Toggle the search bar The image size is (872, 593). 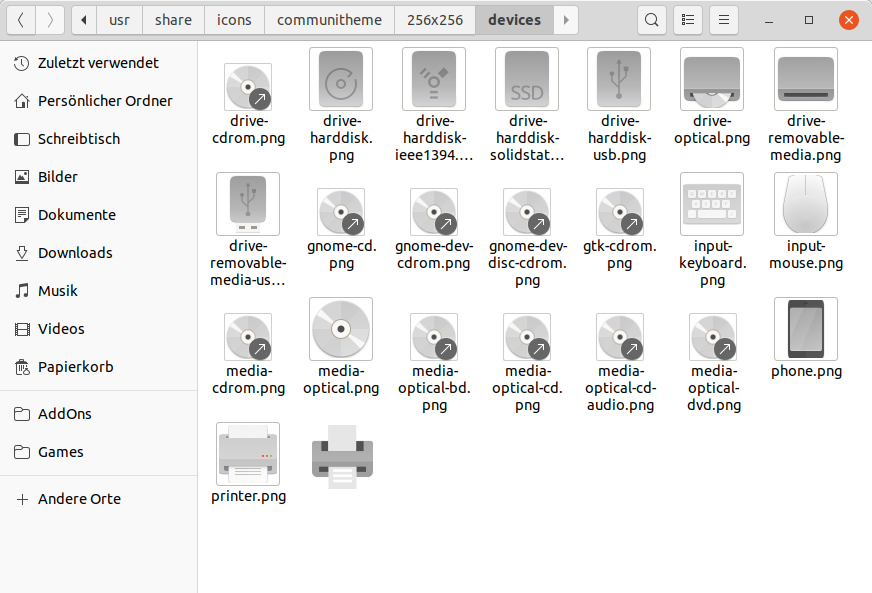(652, 19)
